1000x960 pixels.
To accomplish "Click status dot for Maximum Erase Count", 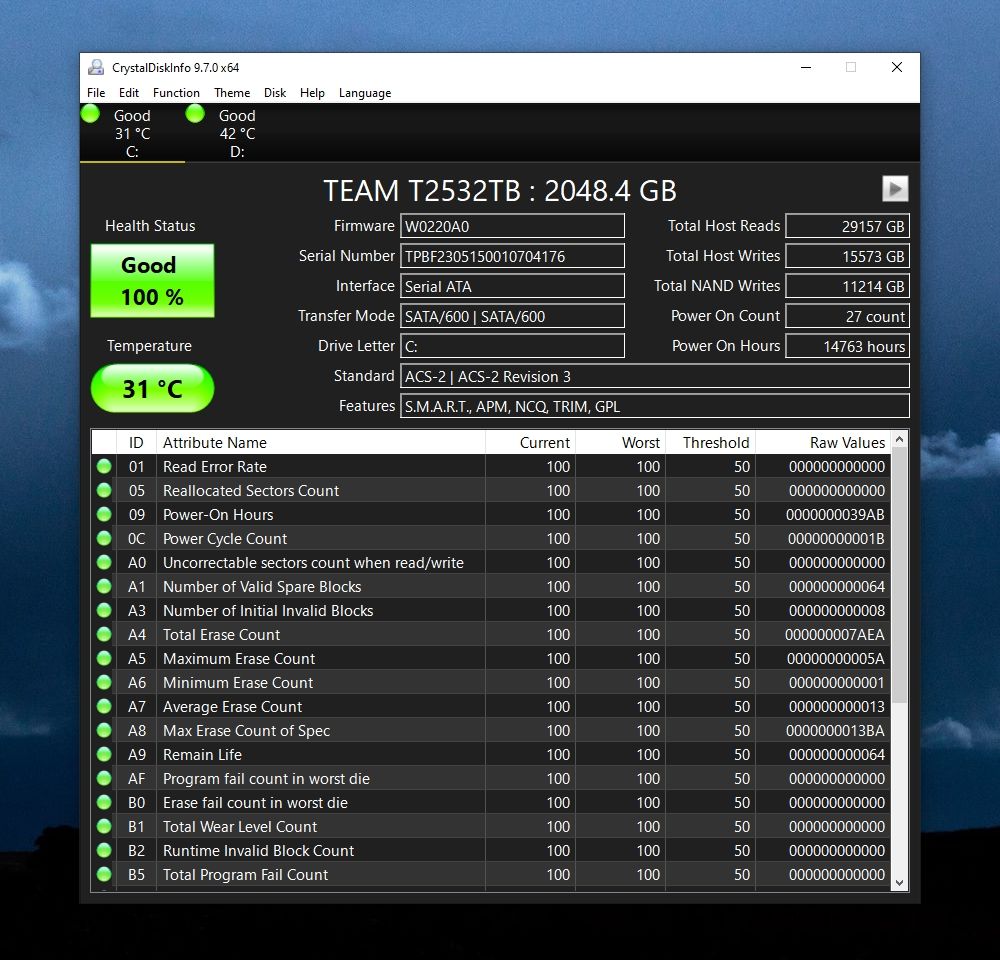I will click(104, 658).
